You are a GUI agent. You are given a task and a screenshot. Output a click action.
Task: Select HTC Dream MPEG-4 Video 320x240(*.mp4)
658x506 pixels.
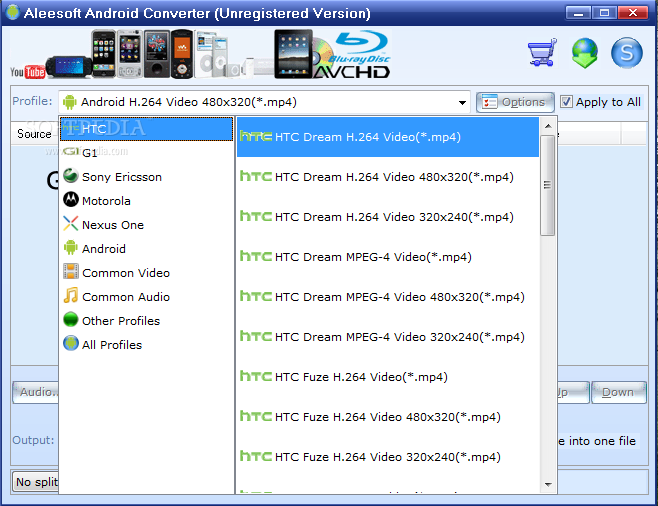tap(388, 336)
